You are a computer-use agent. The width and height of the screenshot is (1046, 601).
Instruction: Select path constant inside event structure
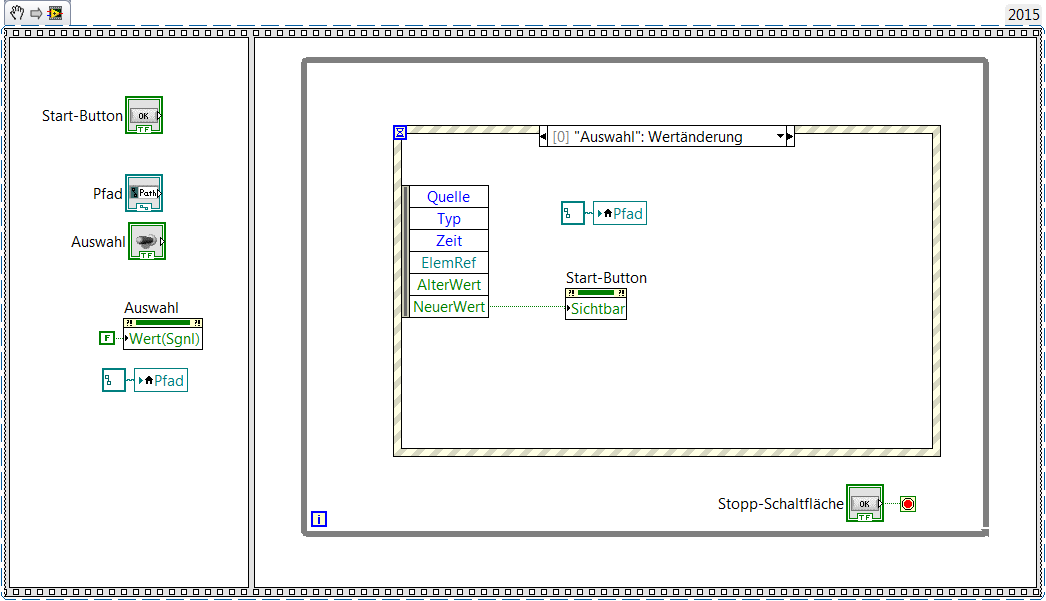[x=572, y=213]
